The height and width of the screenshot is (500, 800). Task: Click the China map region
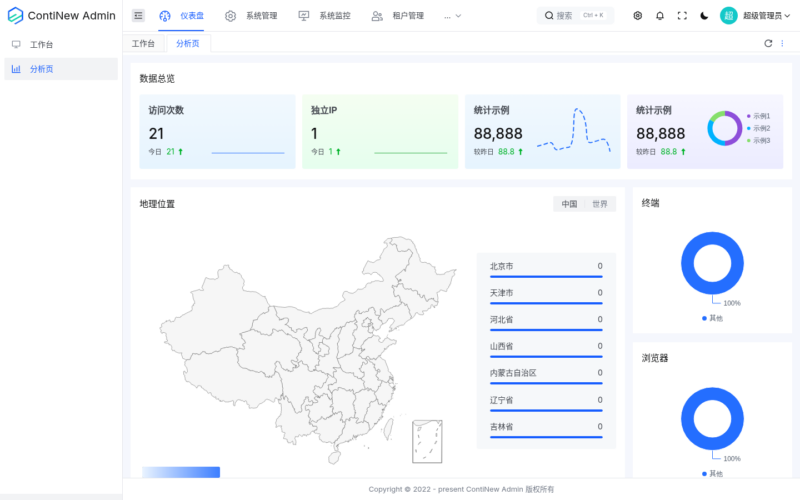click(x=306, y=352)
